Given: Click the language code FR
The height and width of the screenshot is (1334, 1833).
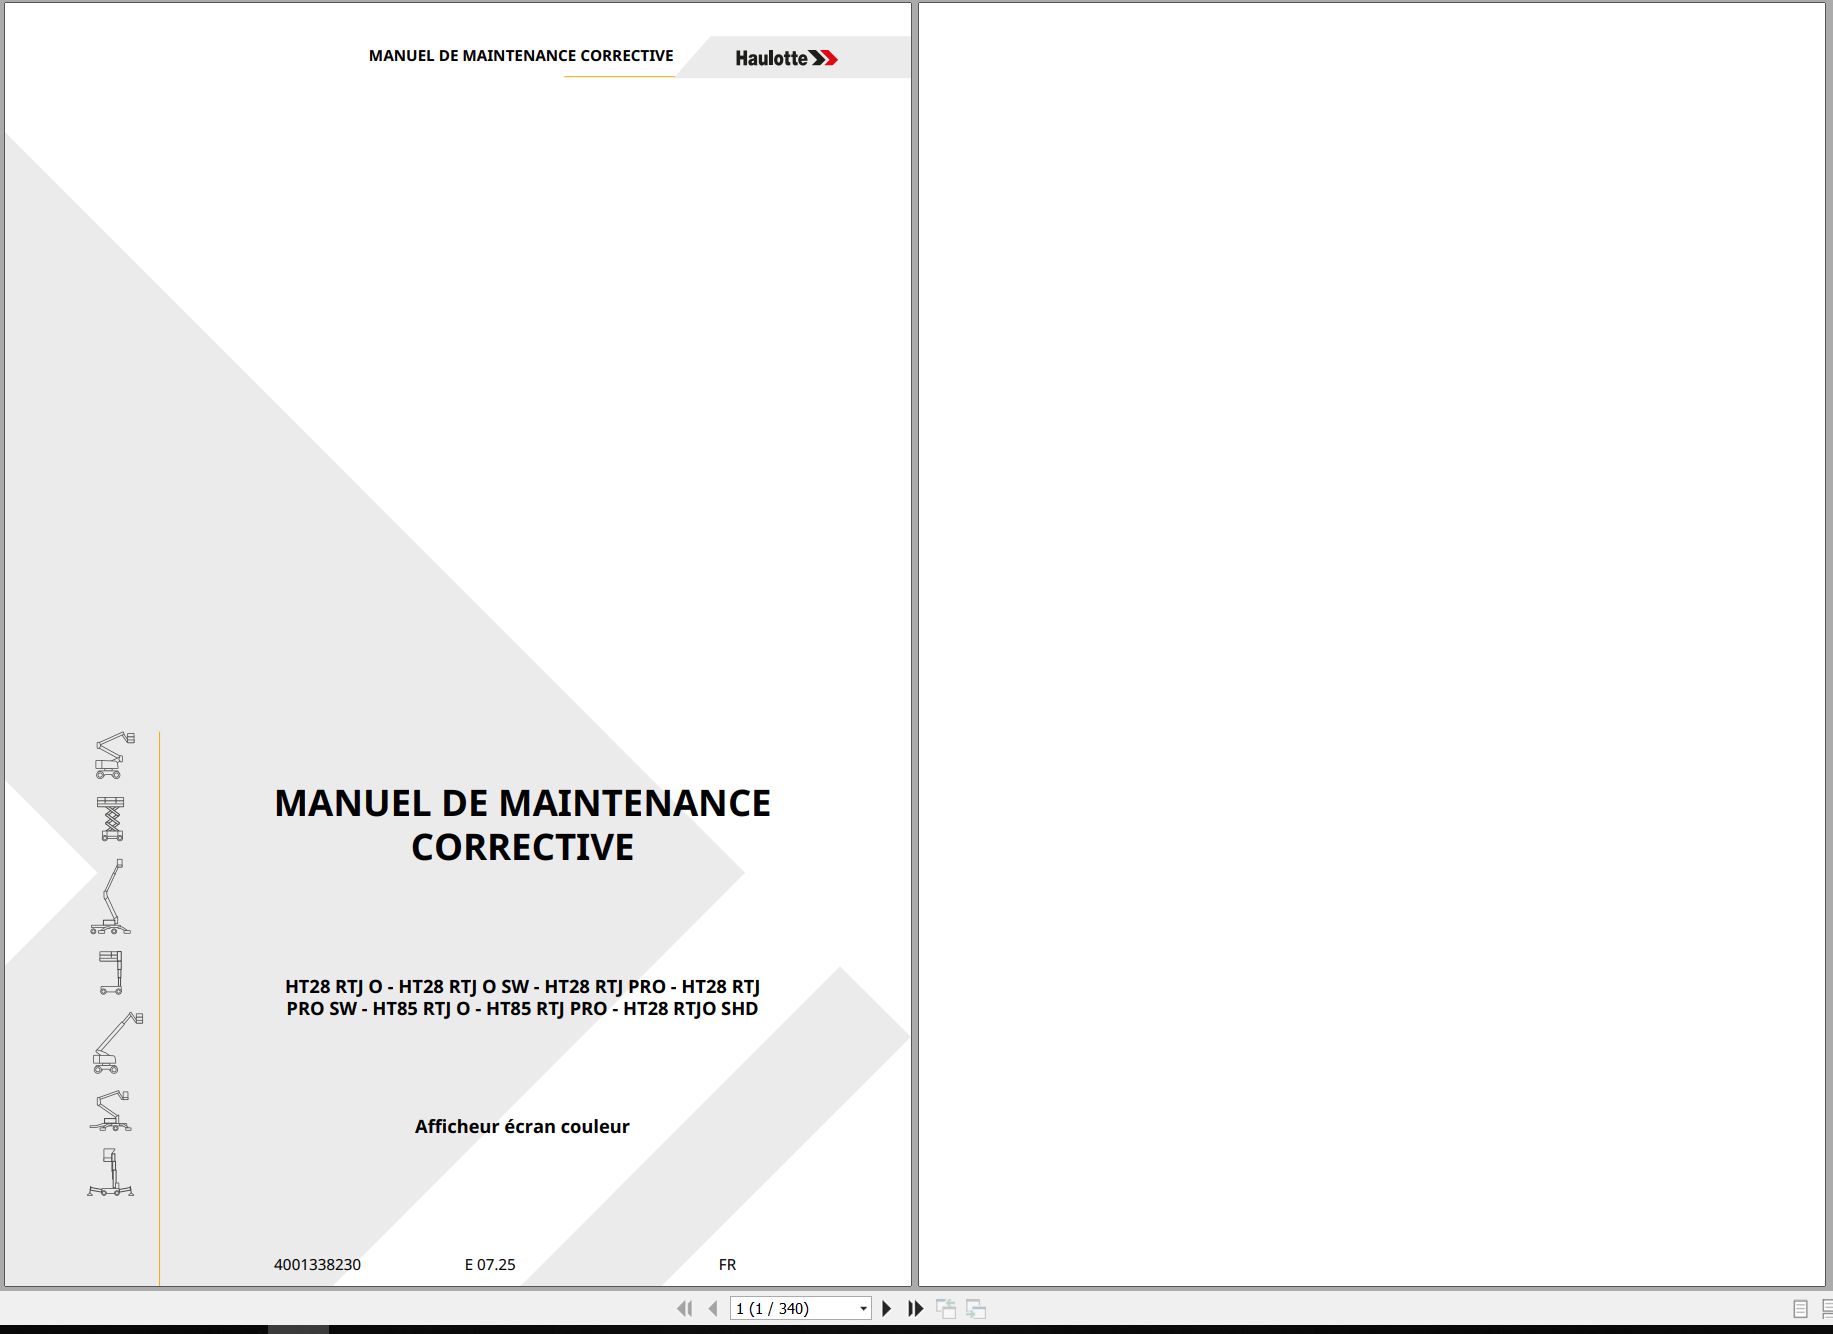Looking at the screenshot, I should point(727,1265).
